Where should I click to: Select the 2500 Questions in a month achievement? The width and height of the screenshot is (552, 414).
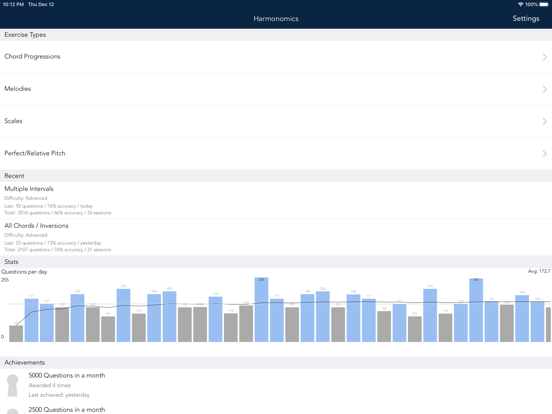pos(276,409)
